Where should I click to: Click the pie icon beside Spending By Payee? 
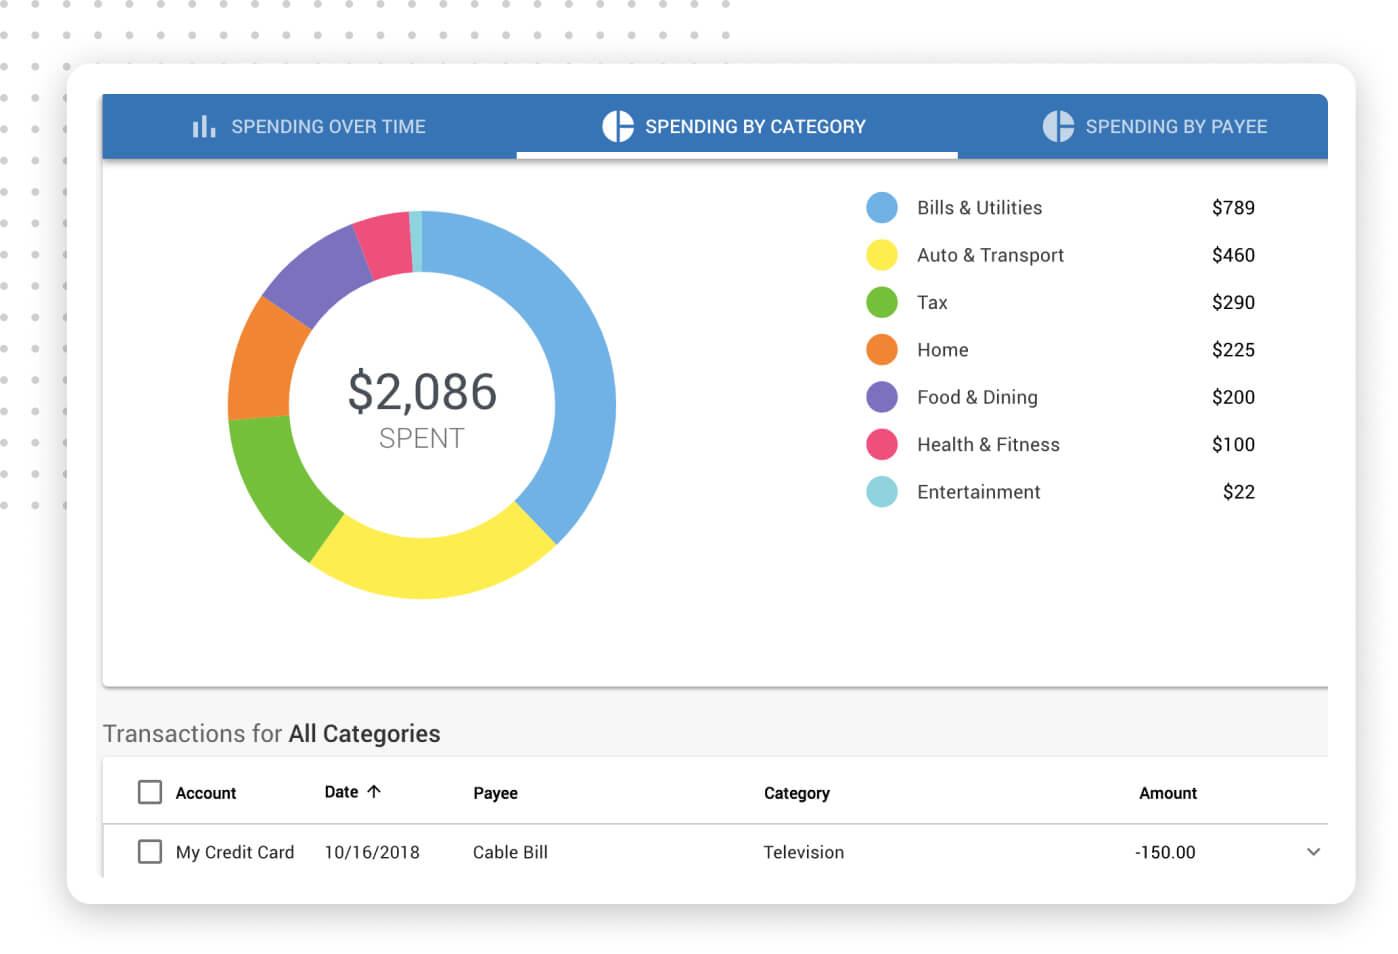tap(1058, 126)
